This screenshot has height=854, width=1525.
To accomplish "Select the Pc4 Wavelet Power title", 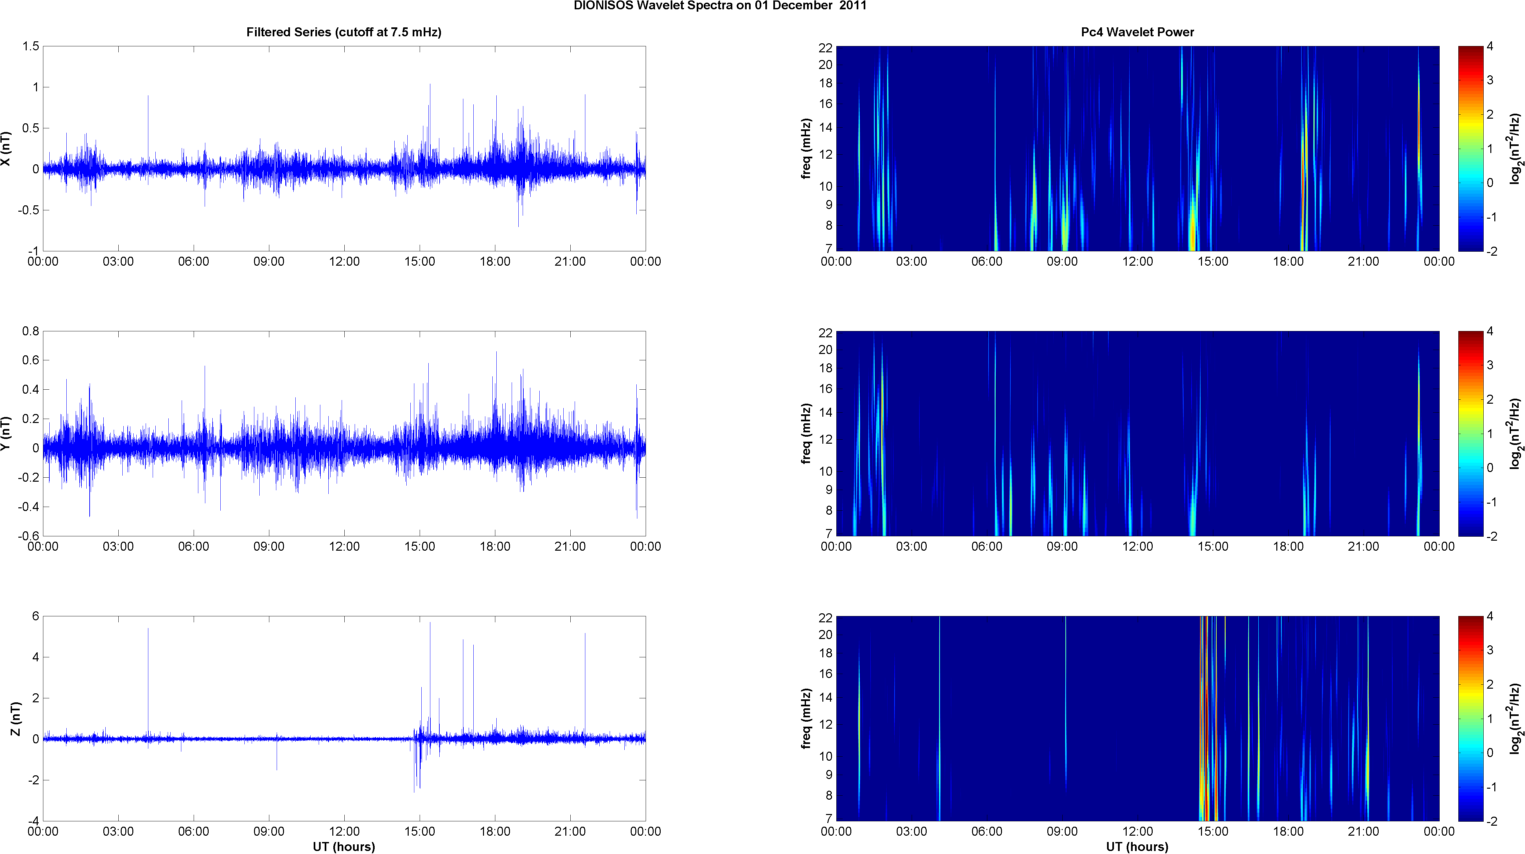I will coord(1137,32).
